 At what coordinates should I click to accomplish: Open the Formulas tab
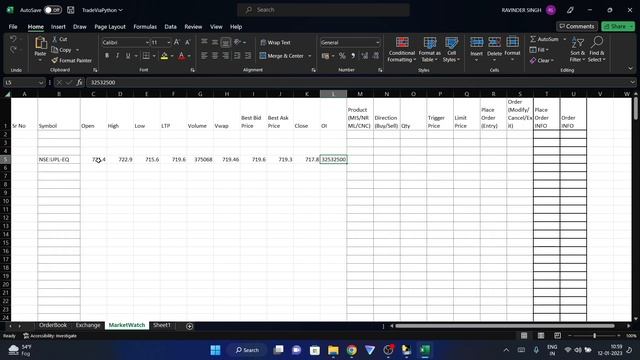[145, 27]
